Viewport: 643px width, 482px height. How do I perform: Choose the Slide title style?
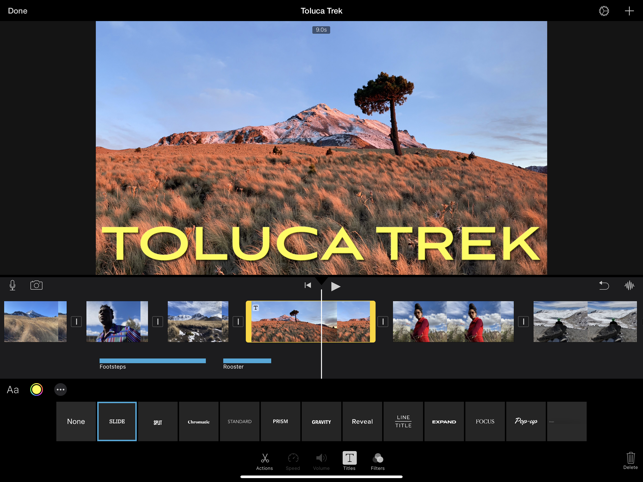pyautogui.click(x=117, y=421)
